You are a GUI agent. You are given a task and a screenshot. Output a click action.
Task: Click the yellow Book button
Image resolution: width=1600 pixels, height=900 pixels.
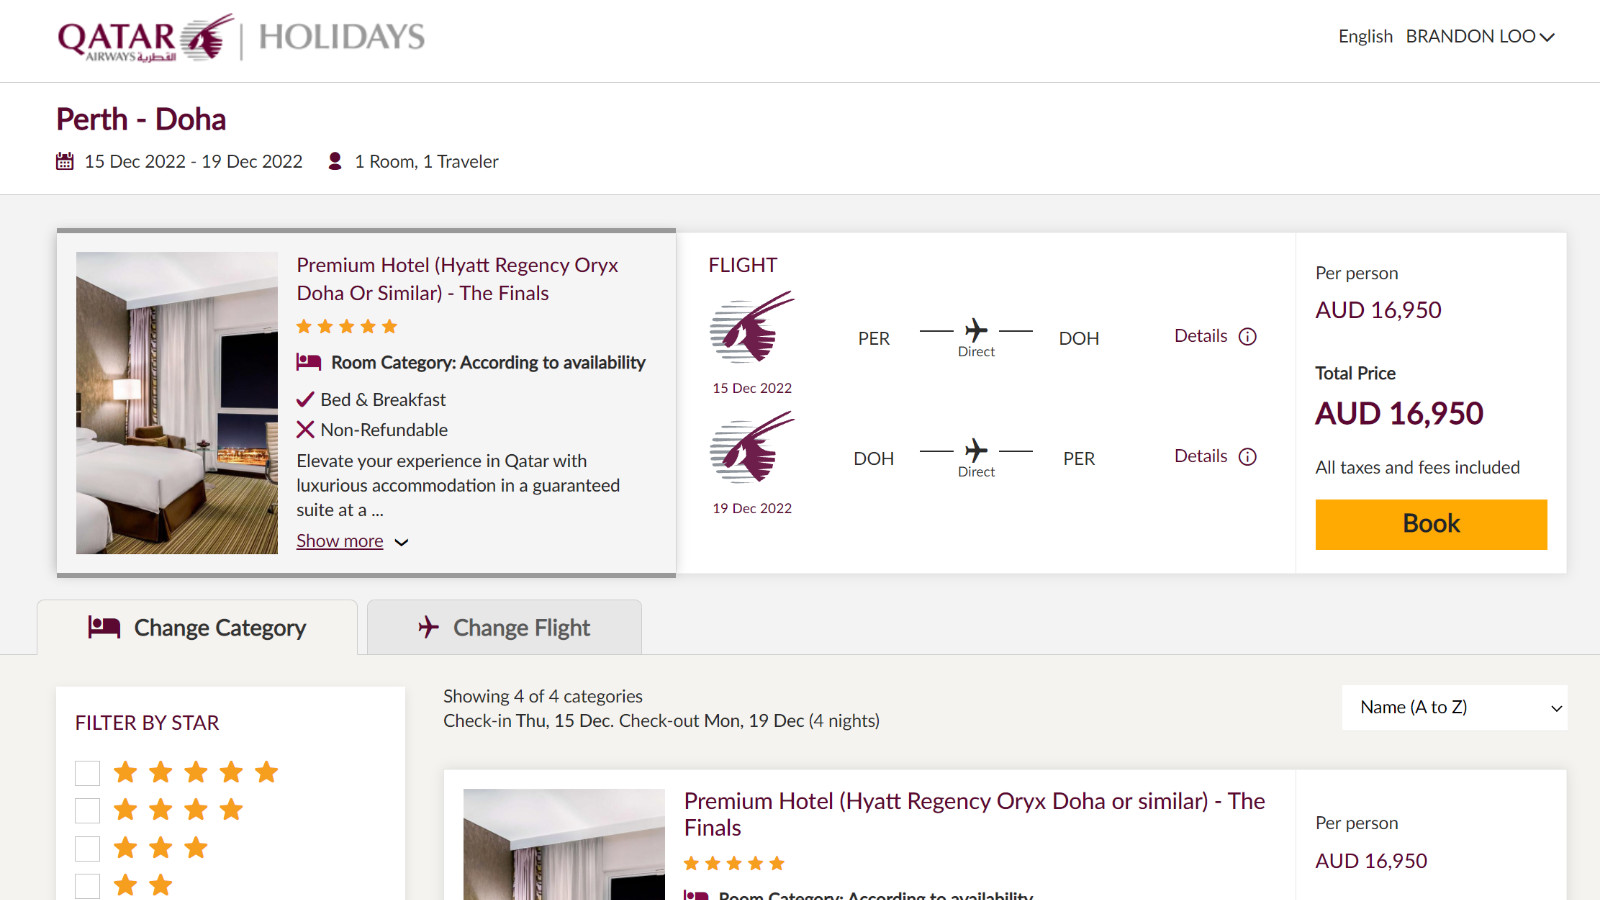coord(1431,524)
